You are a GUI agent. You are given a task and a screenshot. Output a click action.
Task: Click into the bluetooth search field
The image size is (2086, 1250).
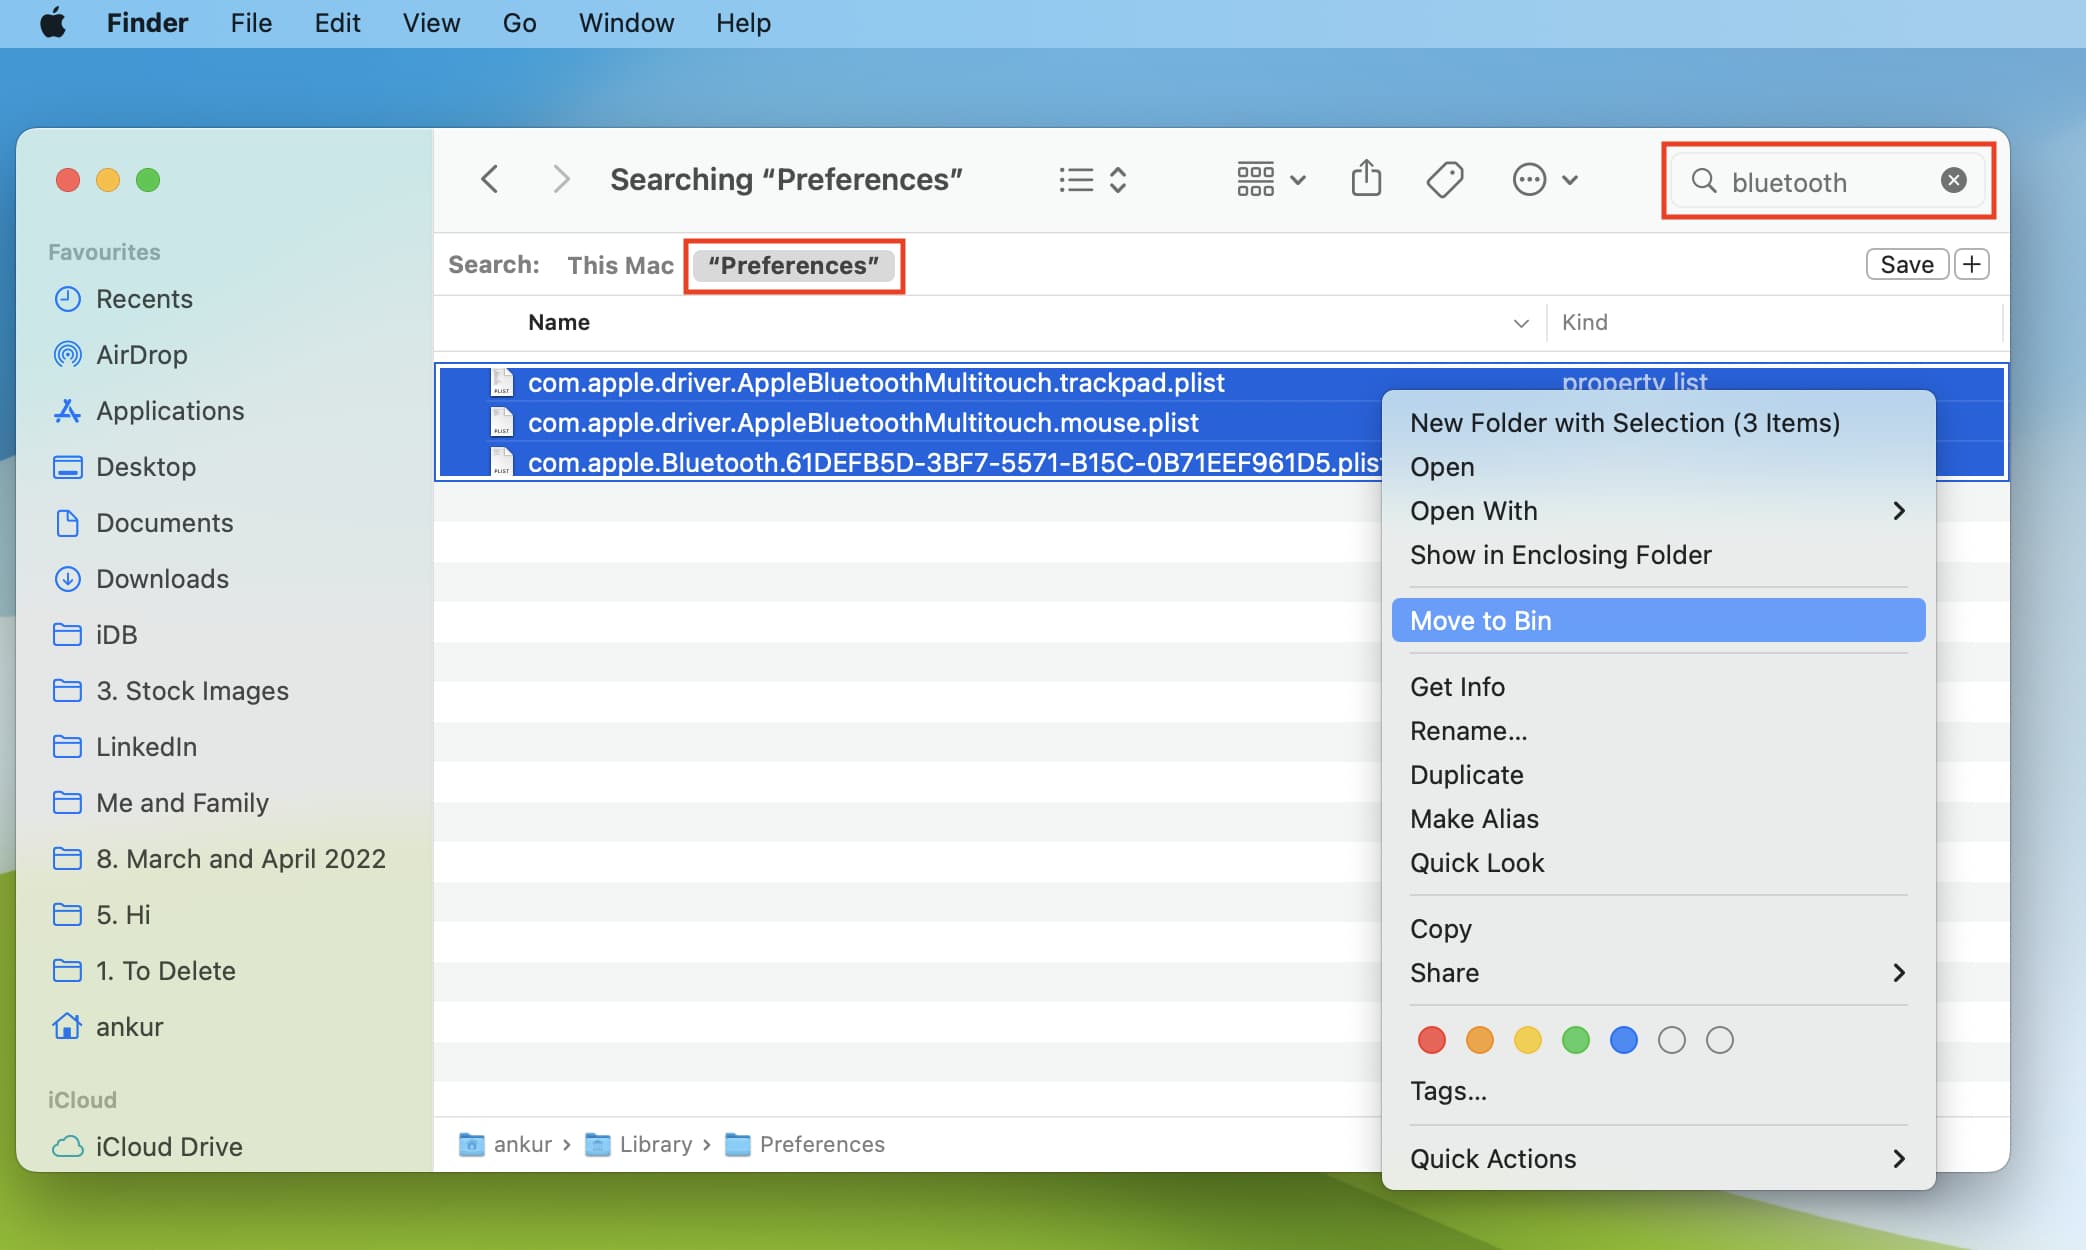(1828, 181)
